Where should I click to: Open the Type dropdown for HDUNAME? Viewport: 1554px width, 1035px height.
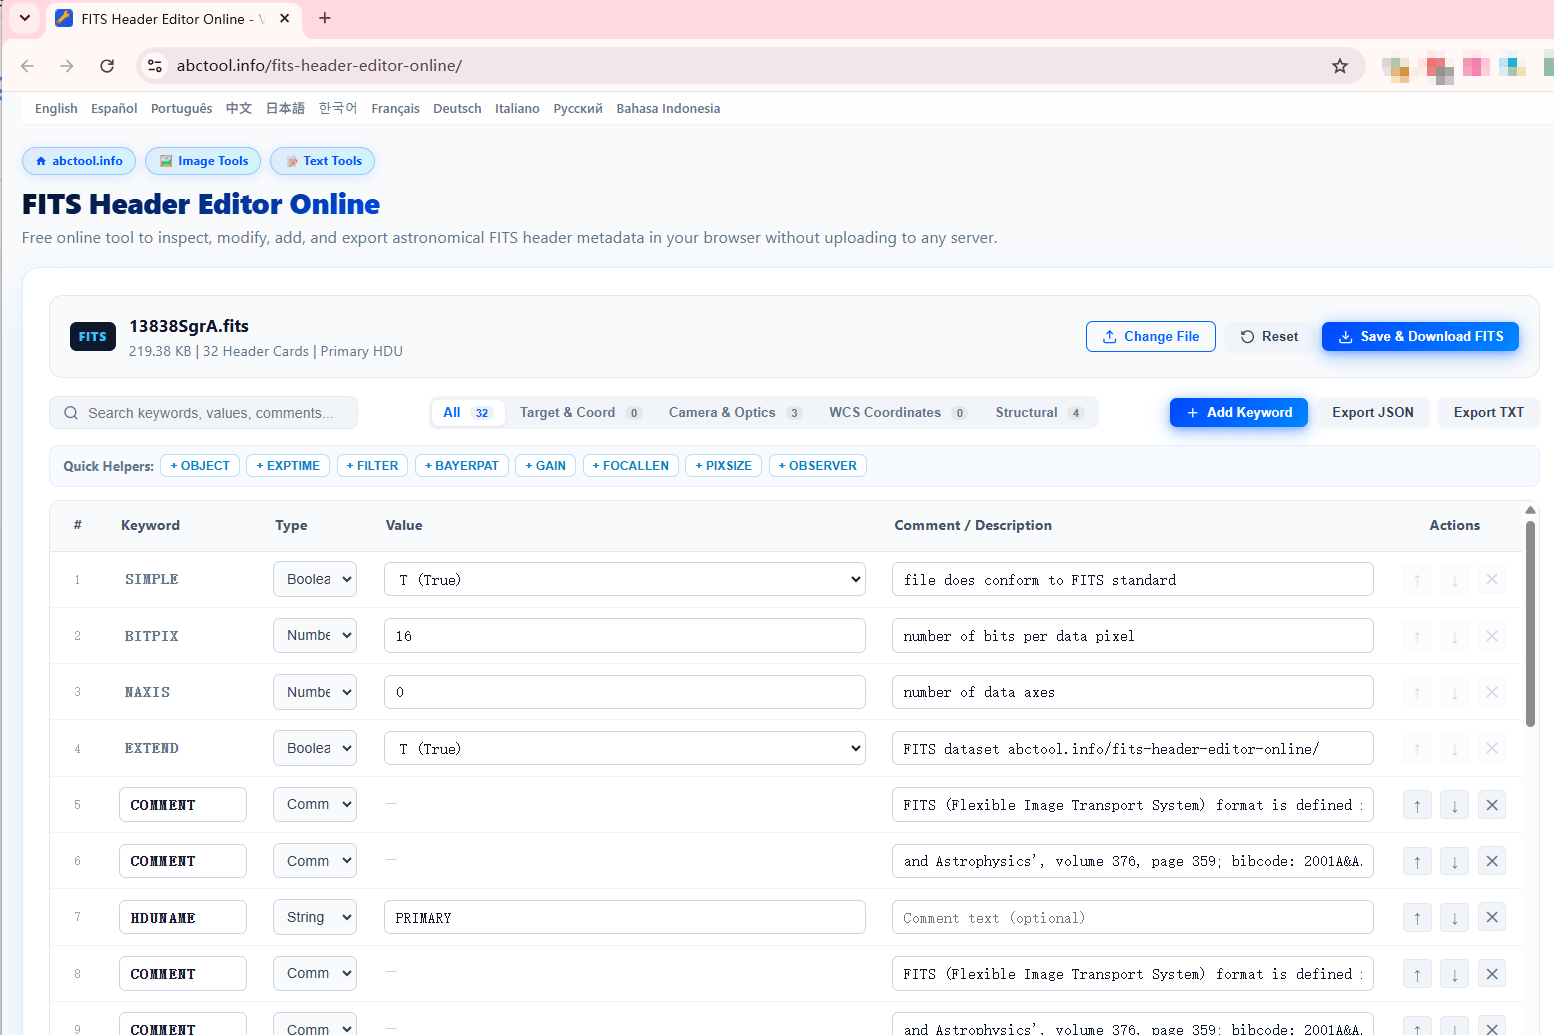pos(315,918)
